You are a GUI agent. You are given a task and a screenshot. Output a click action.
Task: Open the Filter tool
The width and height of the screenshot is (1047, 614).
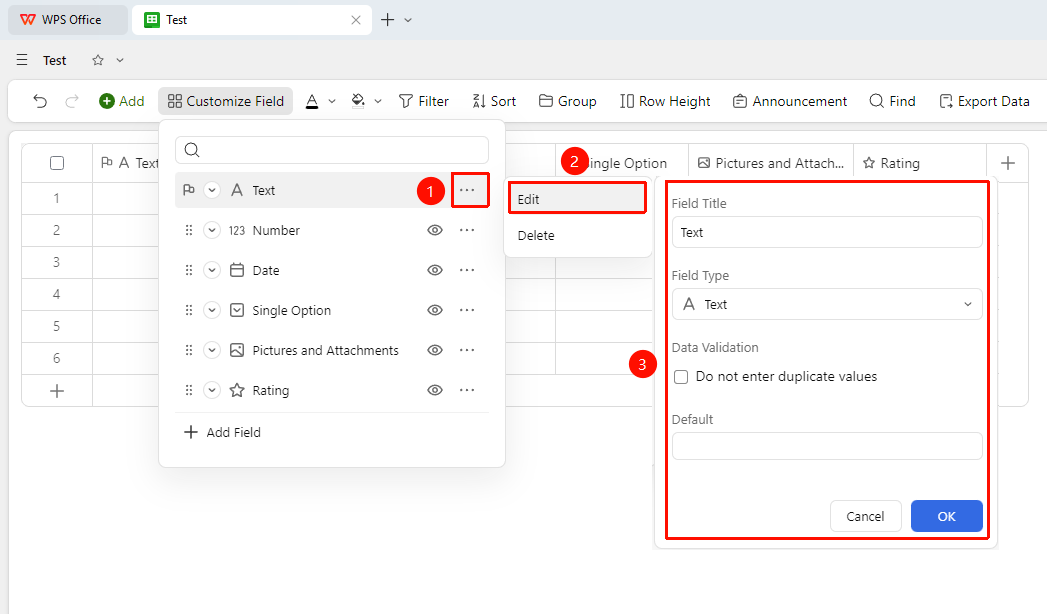tap(423, 101)
